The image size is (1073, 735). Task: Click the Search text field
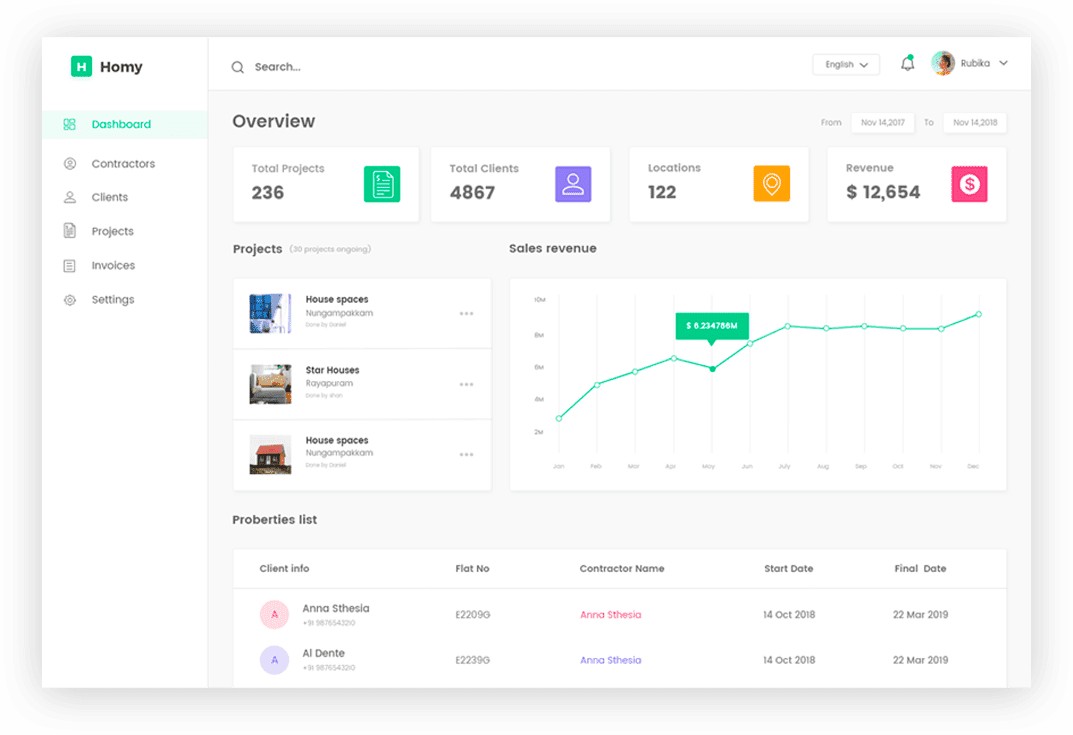[x=400, y=67]
